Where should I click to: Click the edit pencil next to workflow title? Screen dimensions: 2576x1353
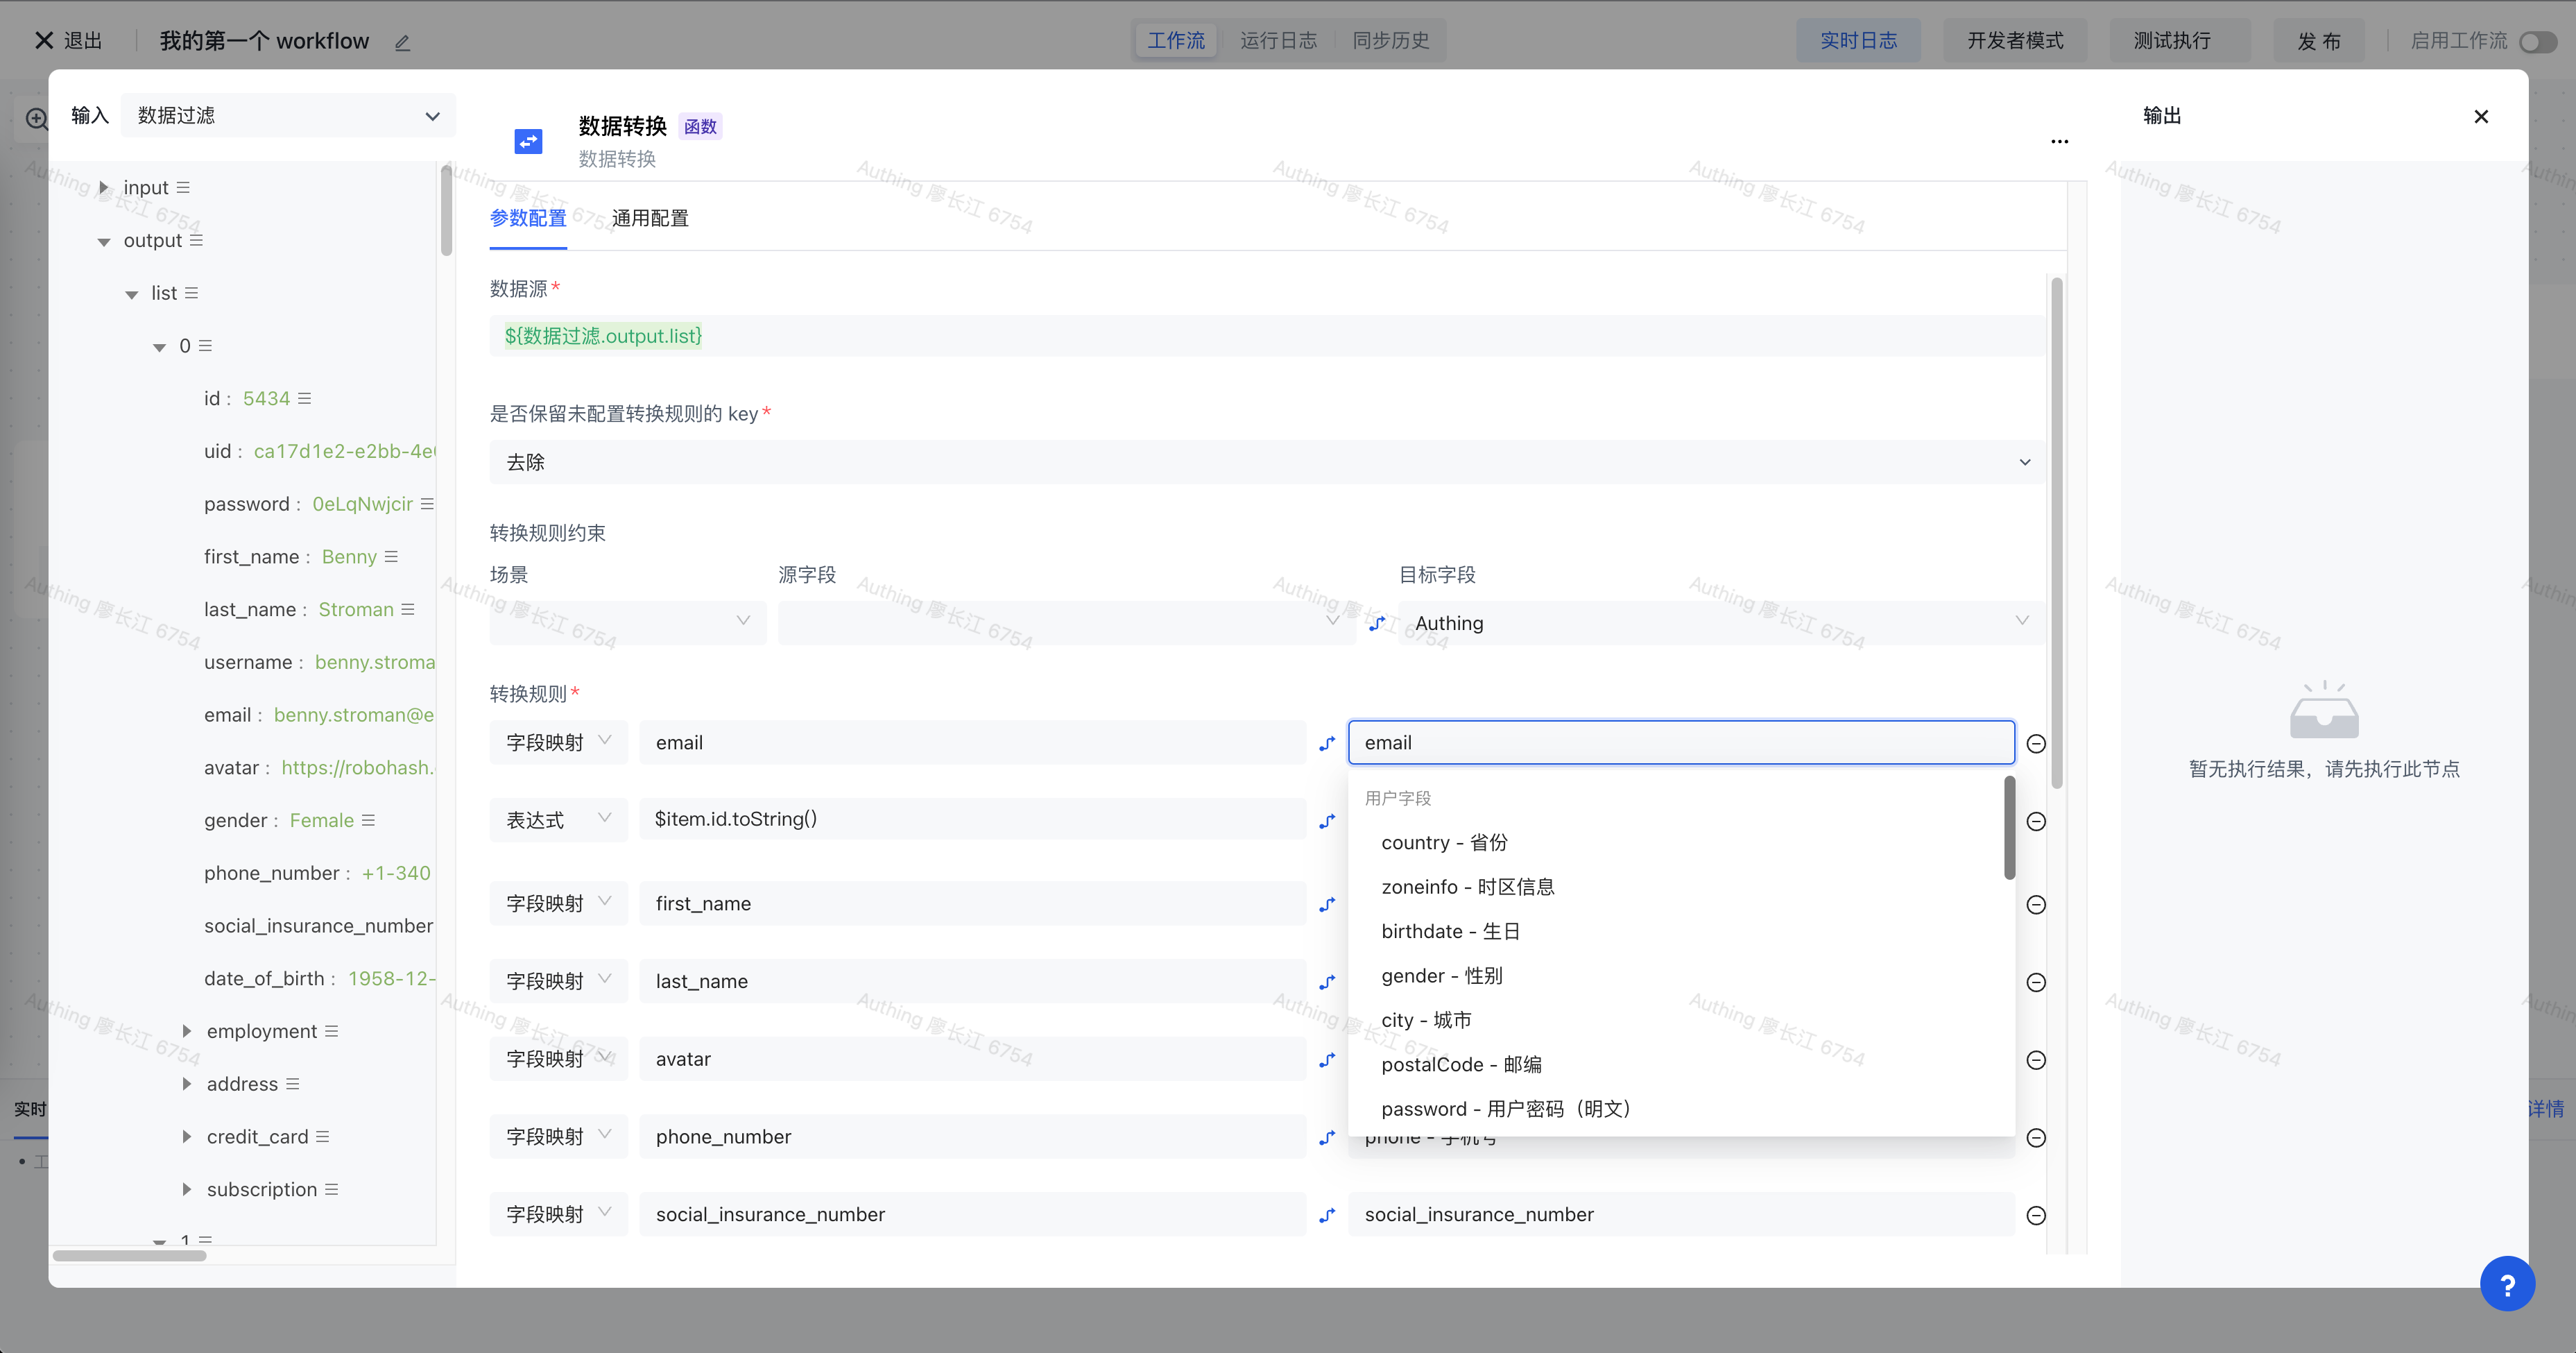tap(402, 42)
